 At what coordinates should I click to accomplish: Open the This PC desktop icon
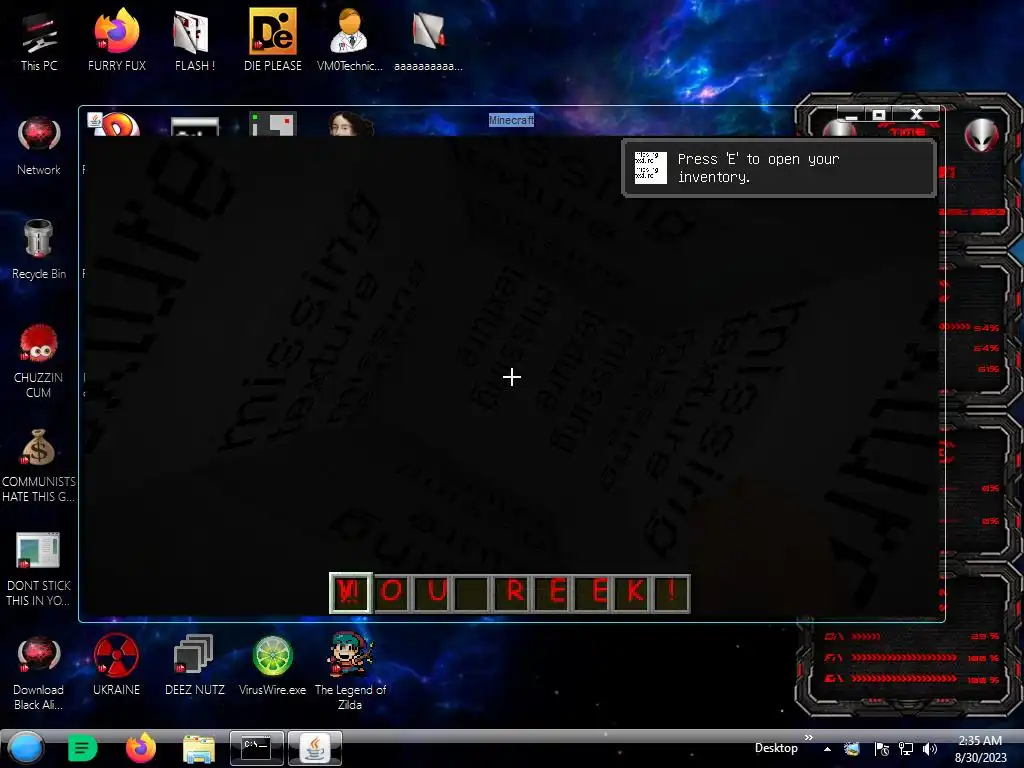tap(39, 40)
